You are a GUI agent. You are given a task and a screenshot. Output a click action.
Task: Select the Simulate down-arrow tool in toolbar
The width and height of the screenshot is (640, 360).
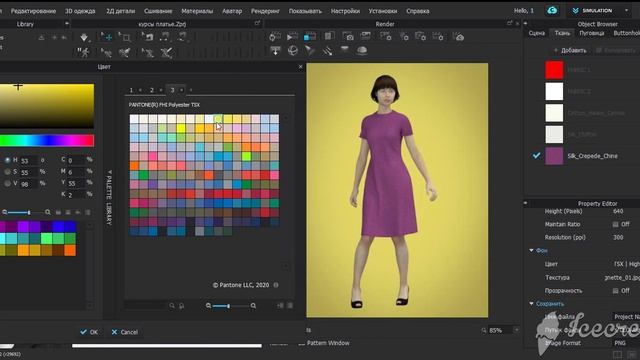[x=84, y=37]
